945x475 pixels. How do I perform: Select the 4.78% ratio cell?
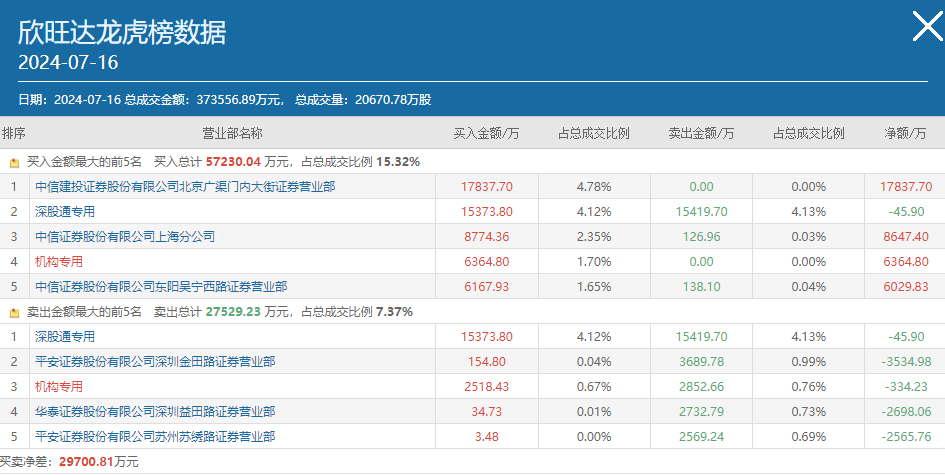(x=594, y=187)
